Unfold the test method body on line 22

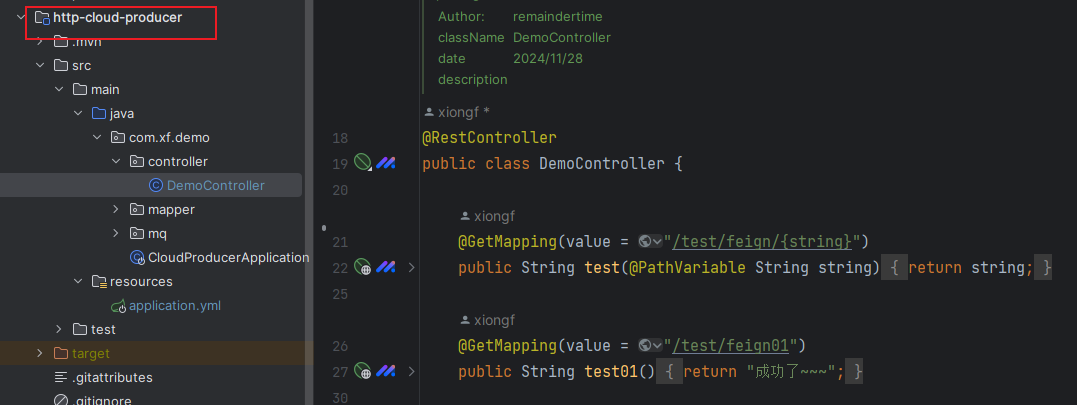411,267
